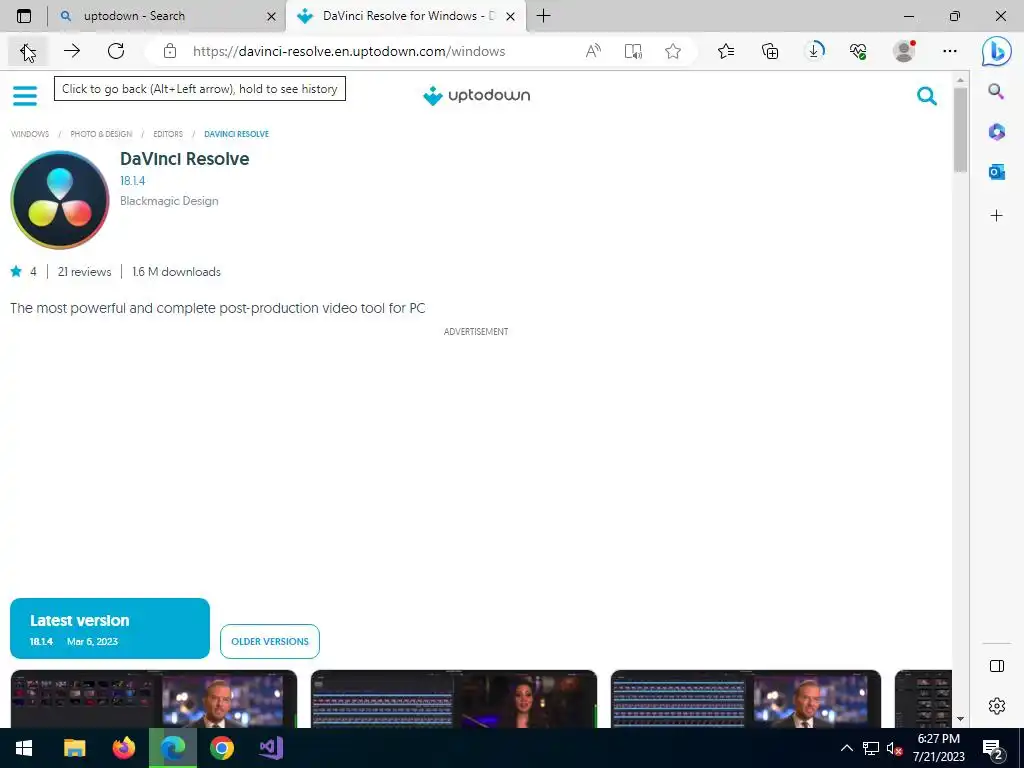Open sidebar settings gear
The image size is (1024, 768).
tap(997, 706)
